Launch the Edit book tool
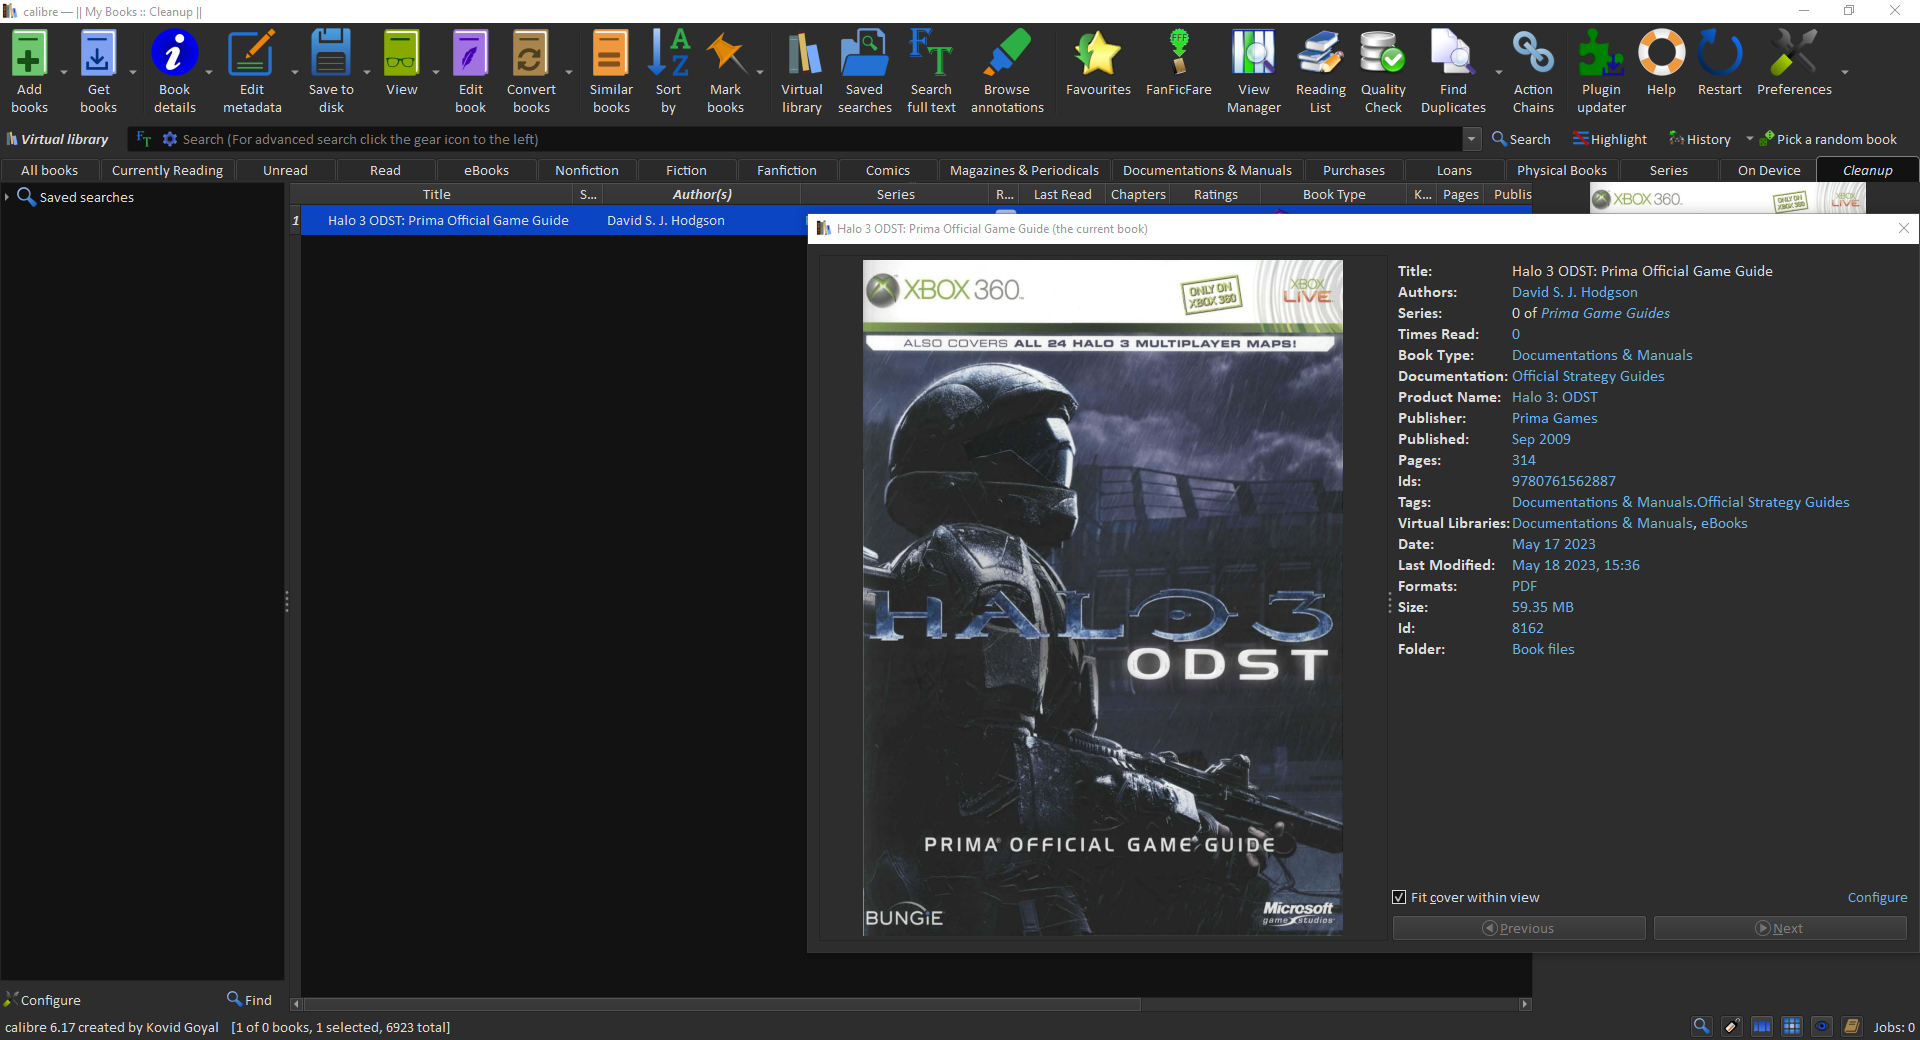Image resolution: width=1920 pixels, height=1040 pixels. click(470, 54)
